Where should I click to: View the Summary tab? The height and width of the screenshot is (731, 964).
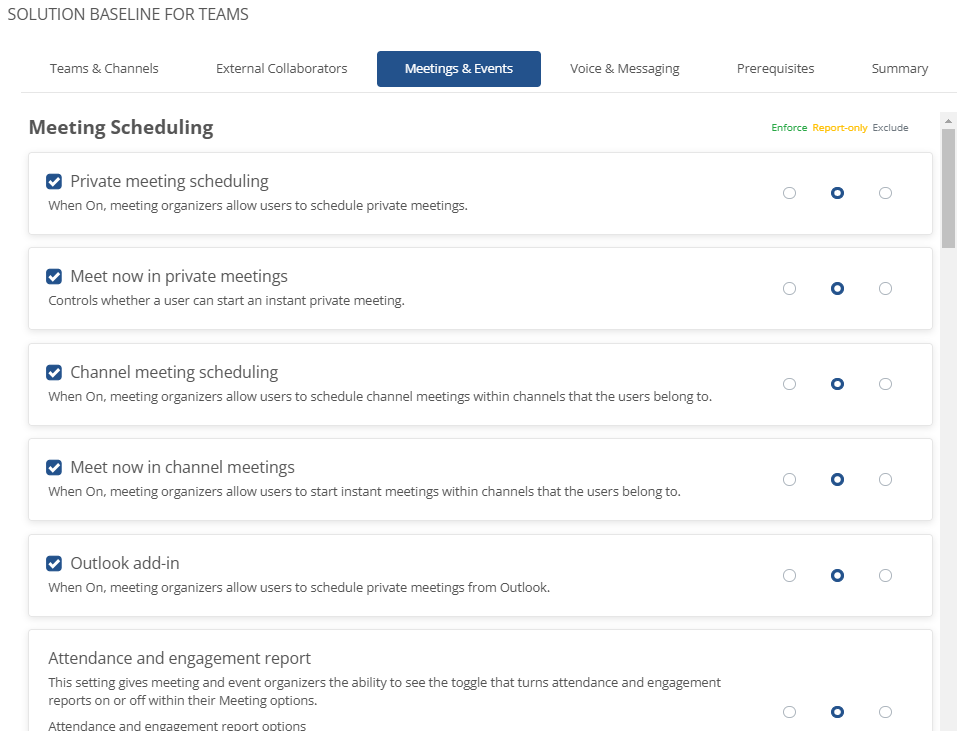pyautogui.click(x=899, y=69)
